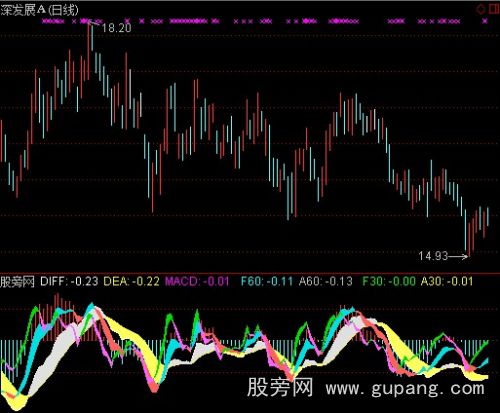Select the F60: -0.11 indicator value
Screen dimensions: 500x413
pos(267,282)
